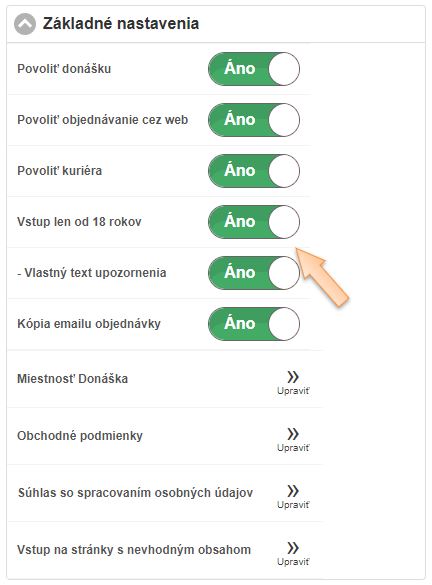Toggle the Vlastný text upozornenia switch
Image resolution: width=432 pixels, height=585 pixels.
[254, 273]
